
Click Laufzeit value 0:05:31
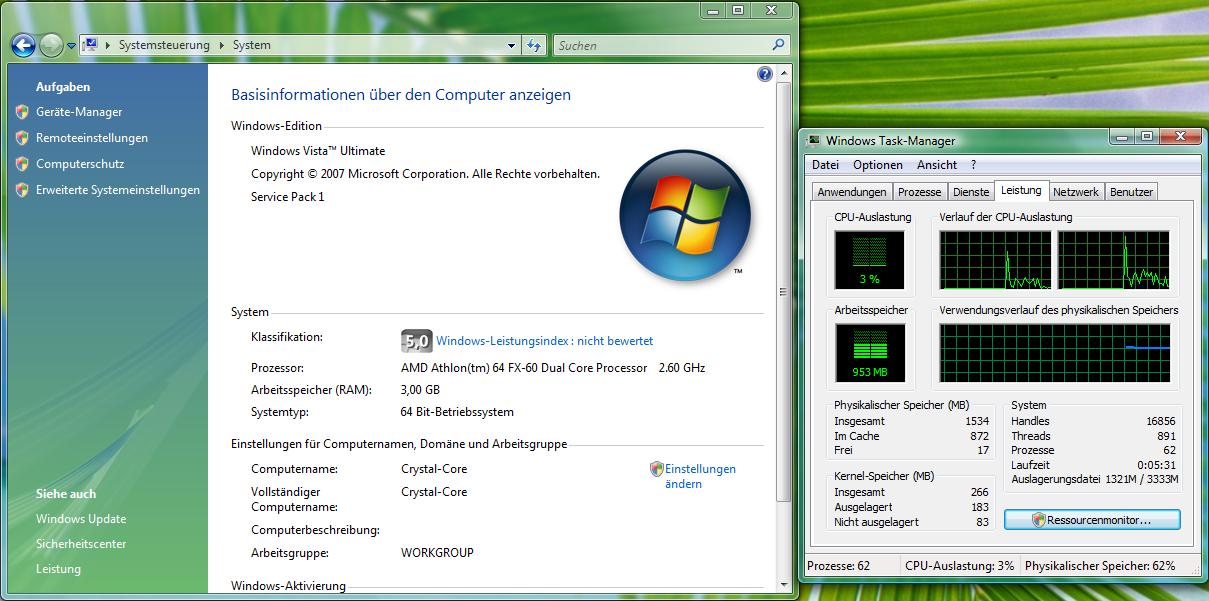[x=1157, y=465]
